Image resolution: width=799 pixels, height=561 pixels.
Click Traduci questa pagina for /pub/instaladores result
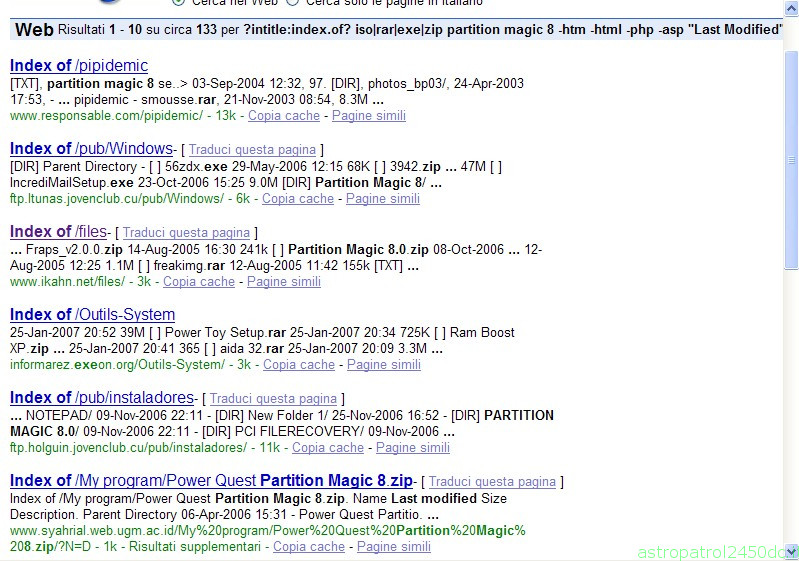[273, 398]
